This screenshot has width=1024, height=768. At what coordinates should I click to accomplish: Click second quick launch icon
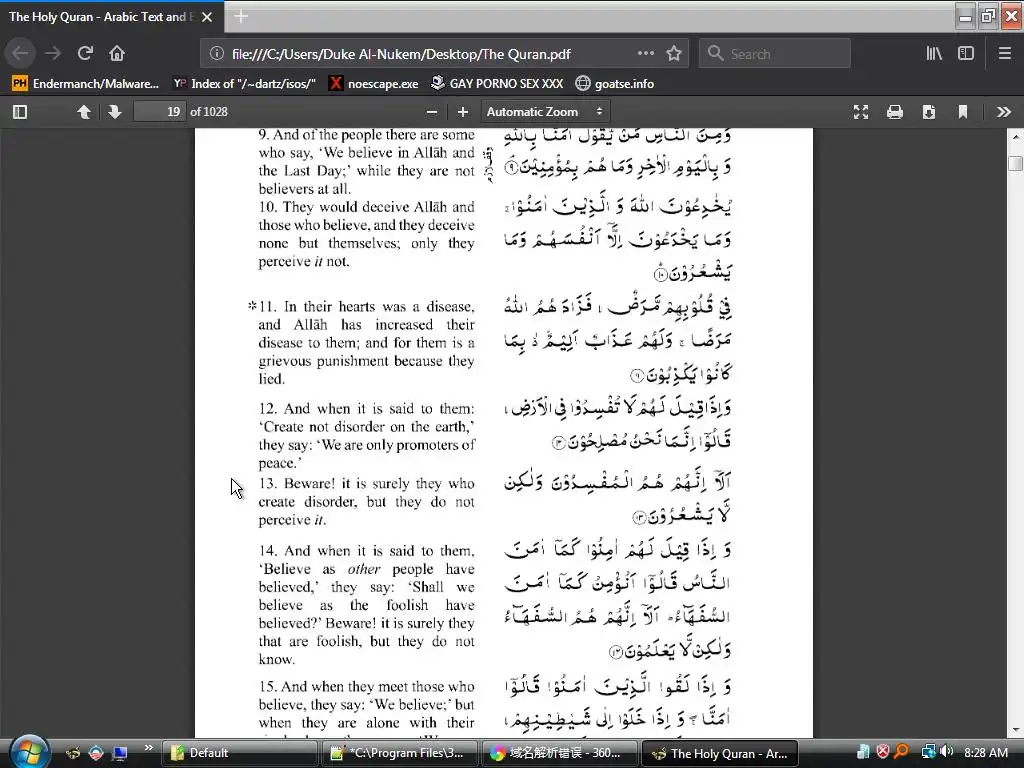[96, 753]
